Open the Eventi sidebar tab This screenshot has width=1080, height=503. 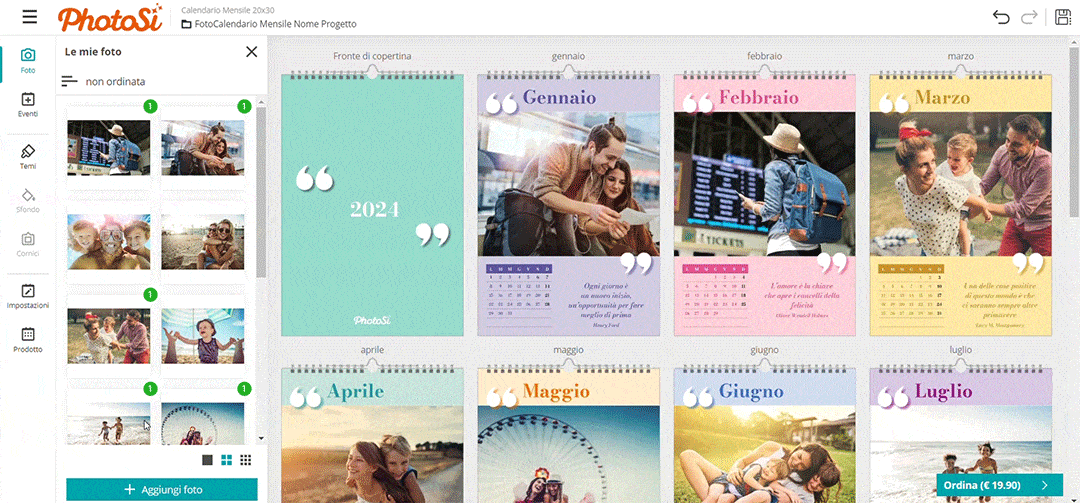[x=28, y=104]
